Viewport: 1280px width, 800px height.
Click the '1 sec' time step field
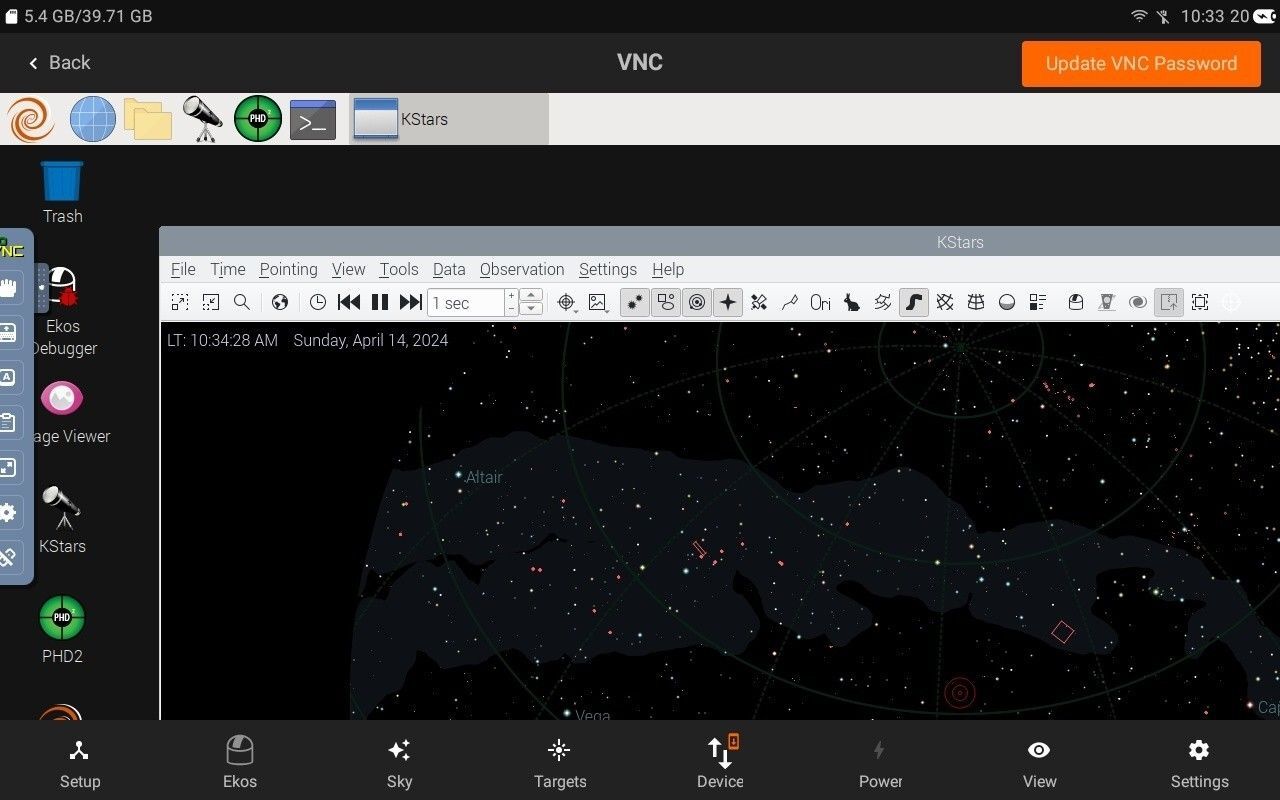pos(465,303)
